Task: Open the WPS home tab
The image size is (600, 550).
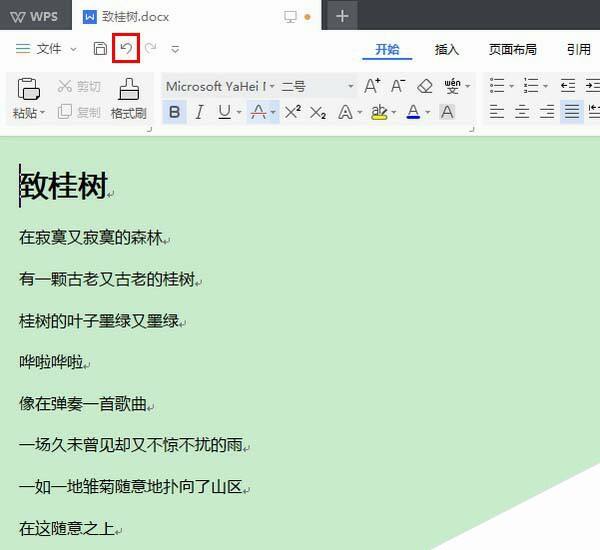Action: coord(34,16)
